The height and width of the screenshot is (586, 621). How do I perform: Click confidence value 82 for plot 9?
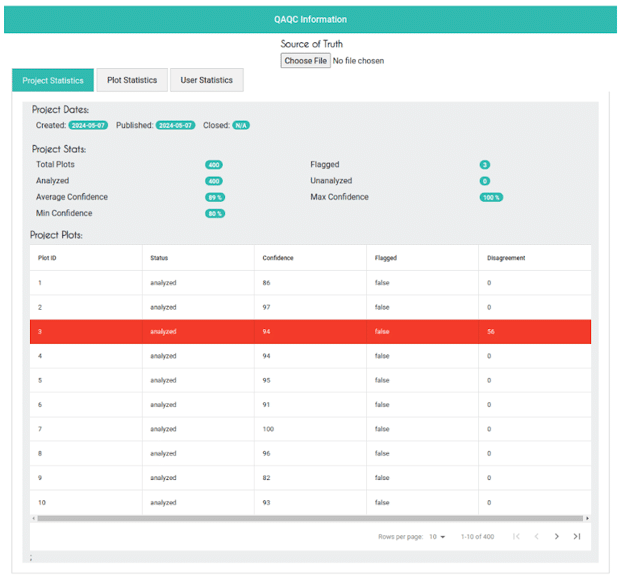click(266, 478)
